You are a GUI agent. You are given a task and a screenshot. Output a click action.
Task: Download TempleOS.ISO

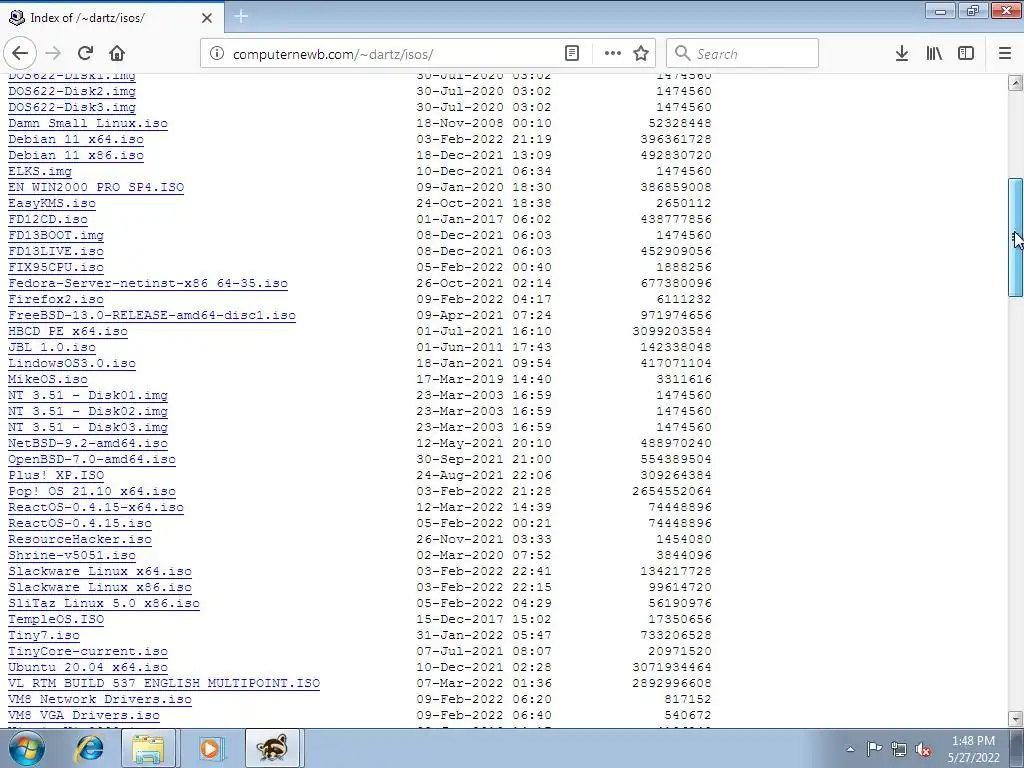(56, 619)
